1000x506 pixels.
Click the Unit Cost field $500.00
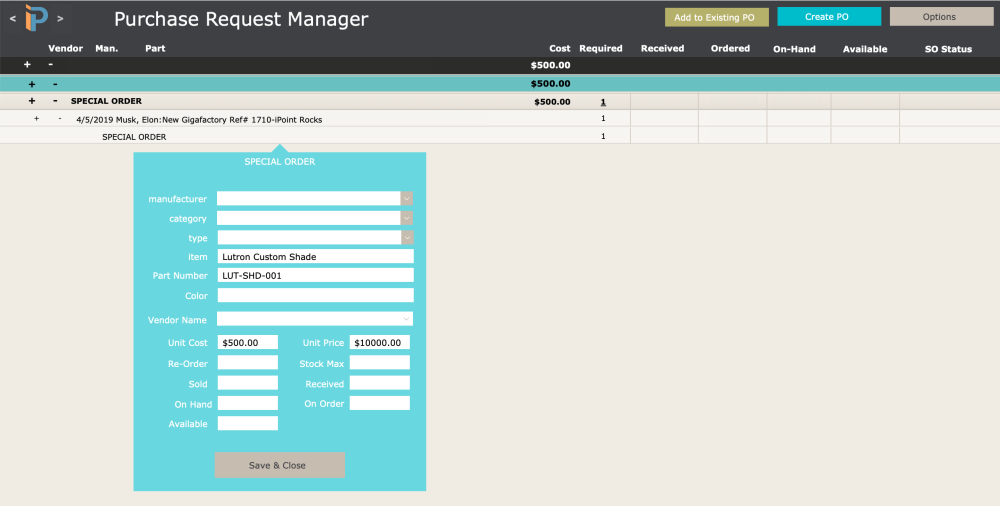click(247, 343)
